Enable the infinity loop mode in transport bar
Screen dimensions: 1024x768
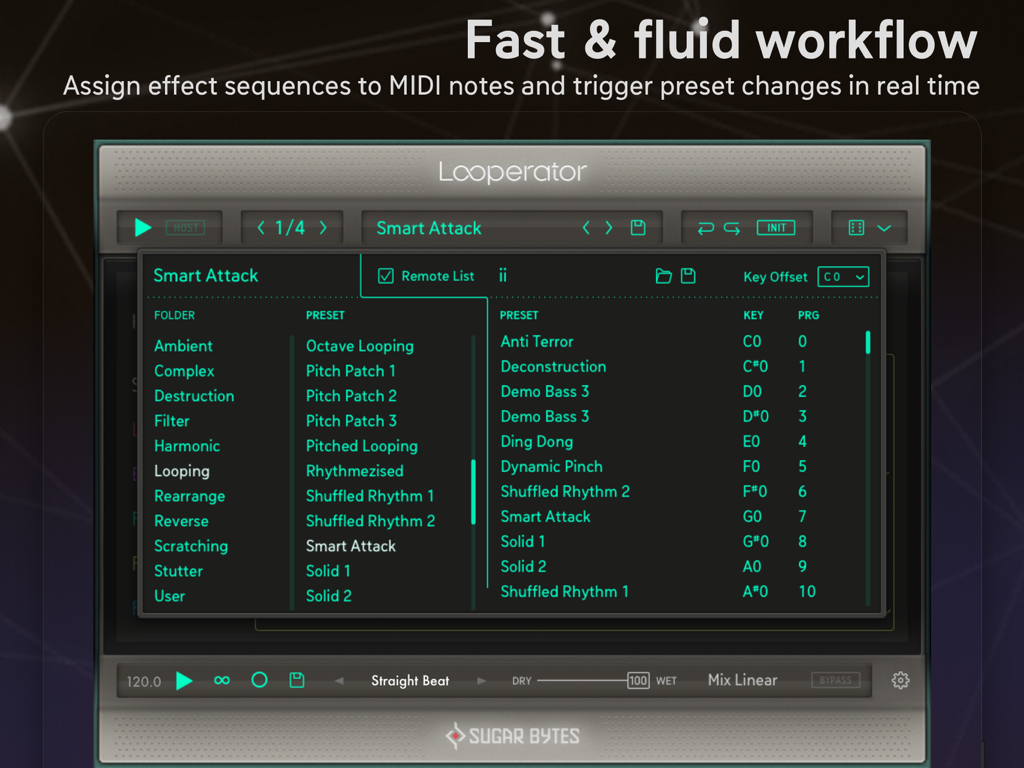pyautogui.click(x=222, y=680)
